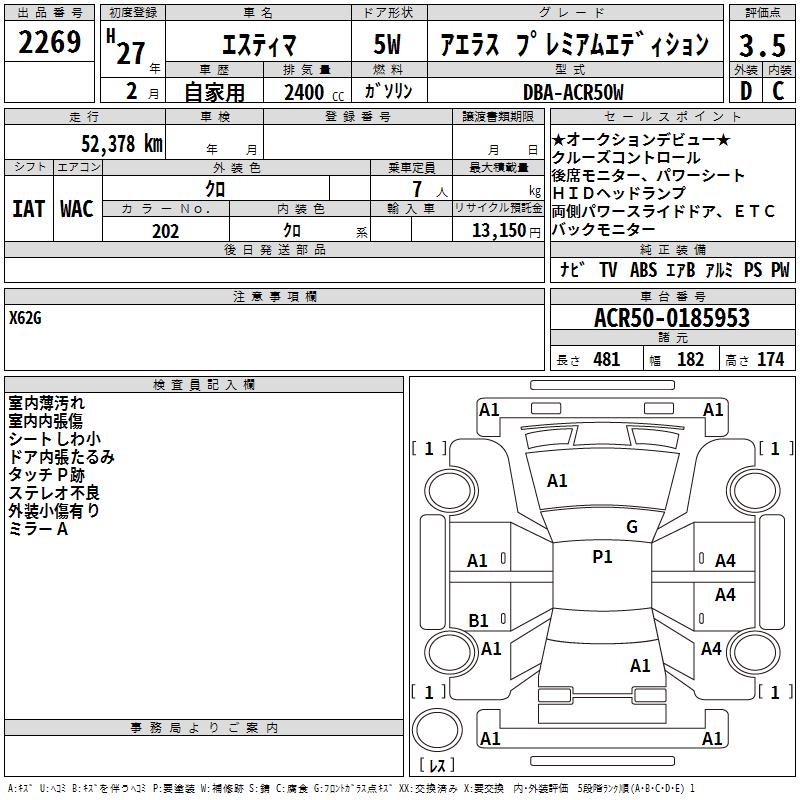800x800 pixels.
Task: Select the PS equipment label
Action: 753,269
